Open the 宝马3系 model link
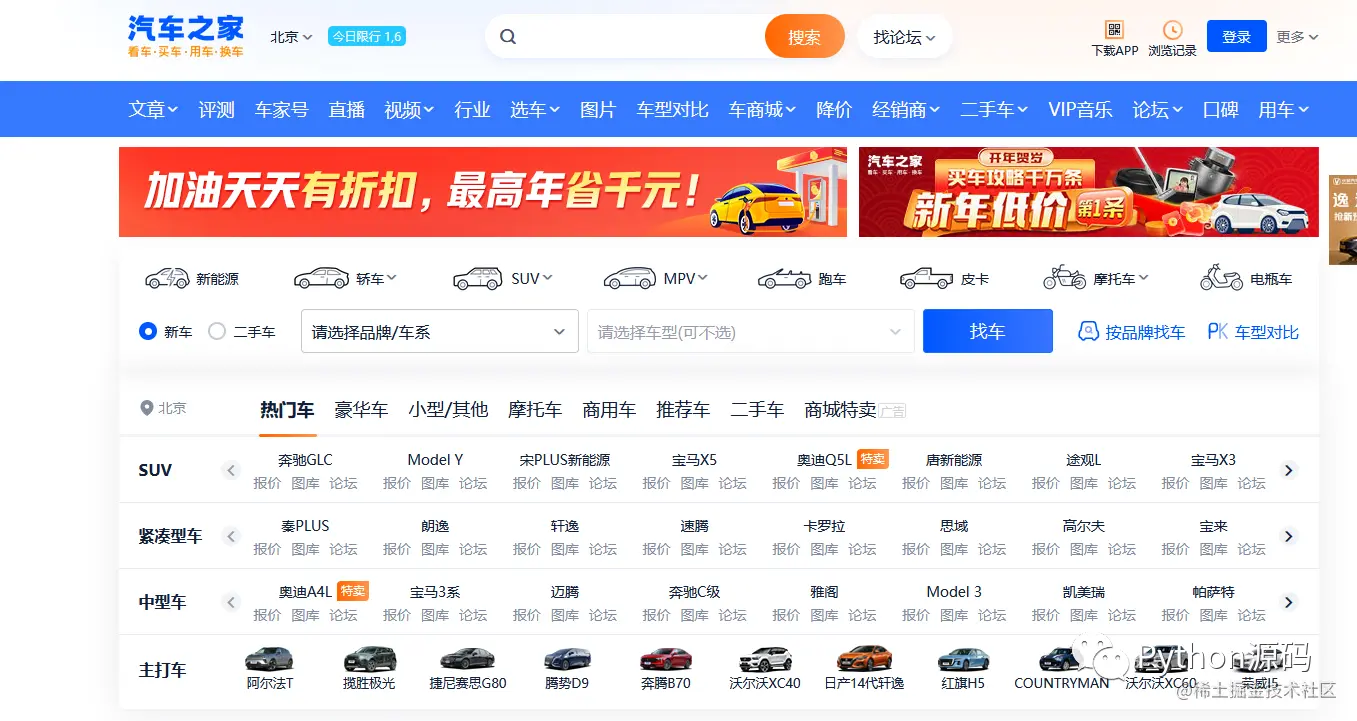The width and height of the screenshot is (1357, 721). coord(435,592)
